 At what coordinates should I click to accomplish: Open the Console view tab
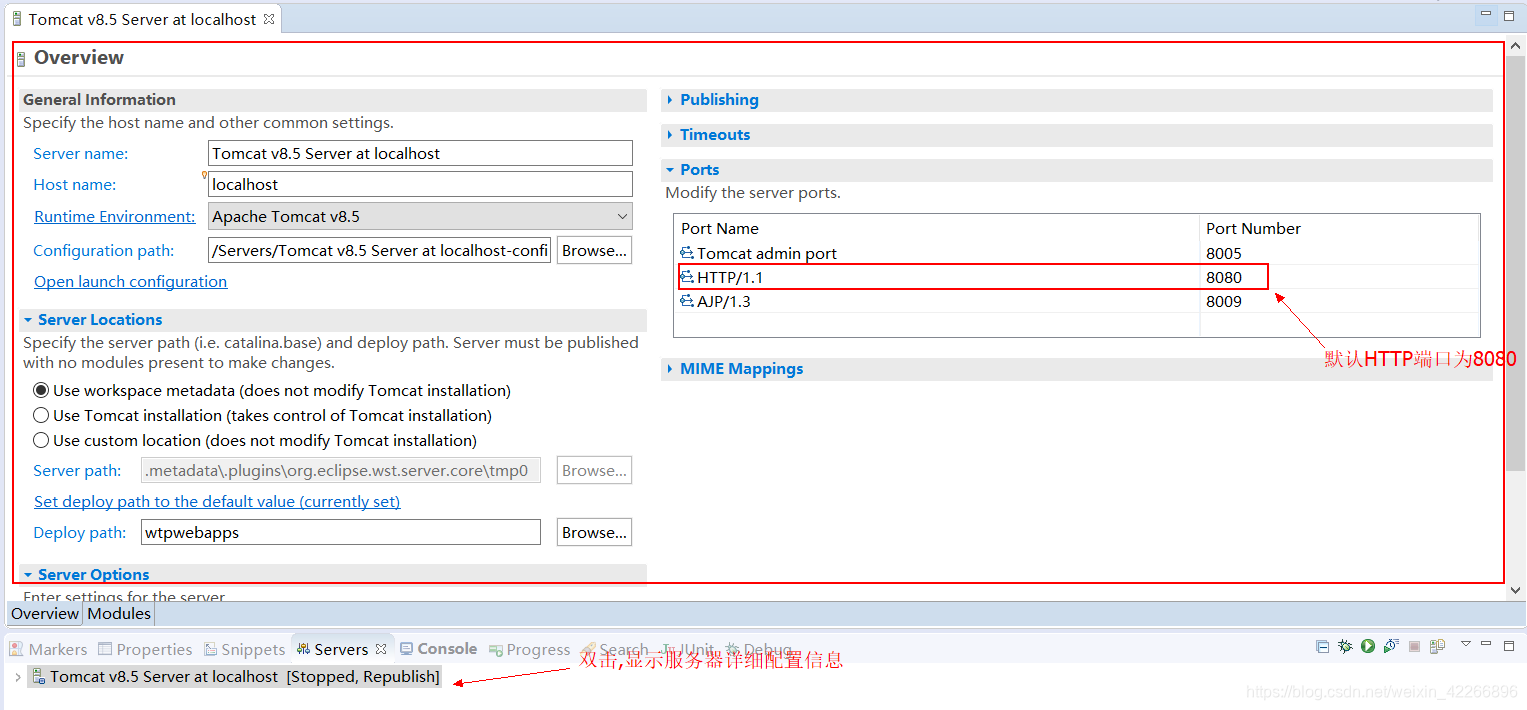coord(438,649)
